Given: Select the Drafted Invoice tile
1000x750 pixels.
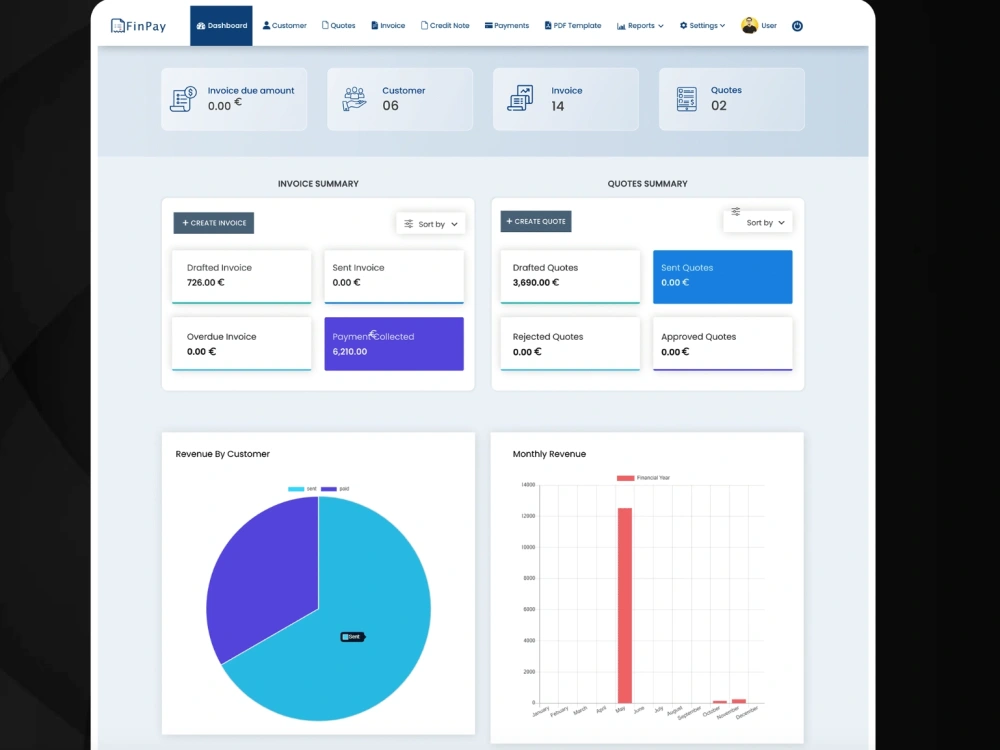Looking at the screenshot, I should tap(242, 277).
